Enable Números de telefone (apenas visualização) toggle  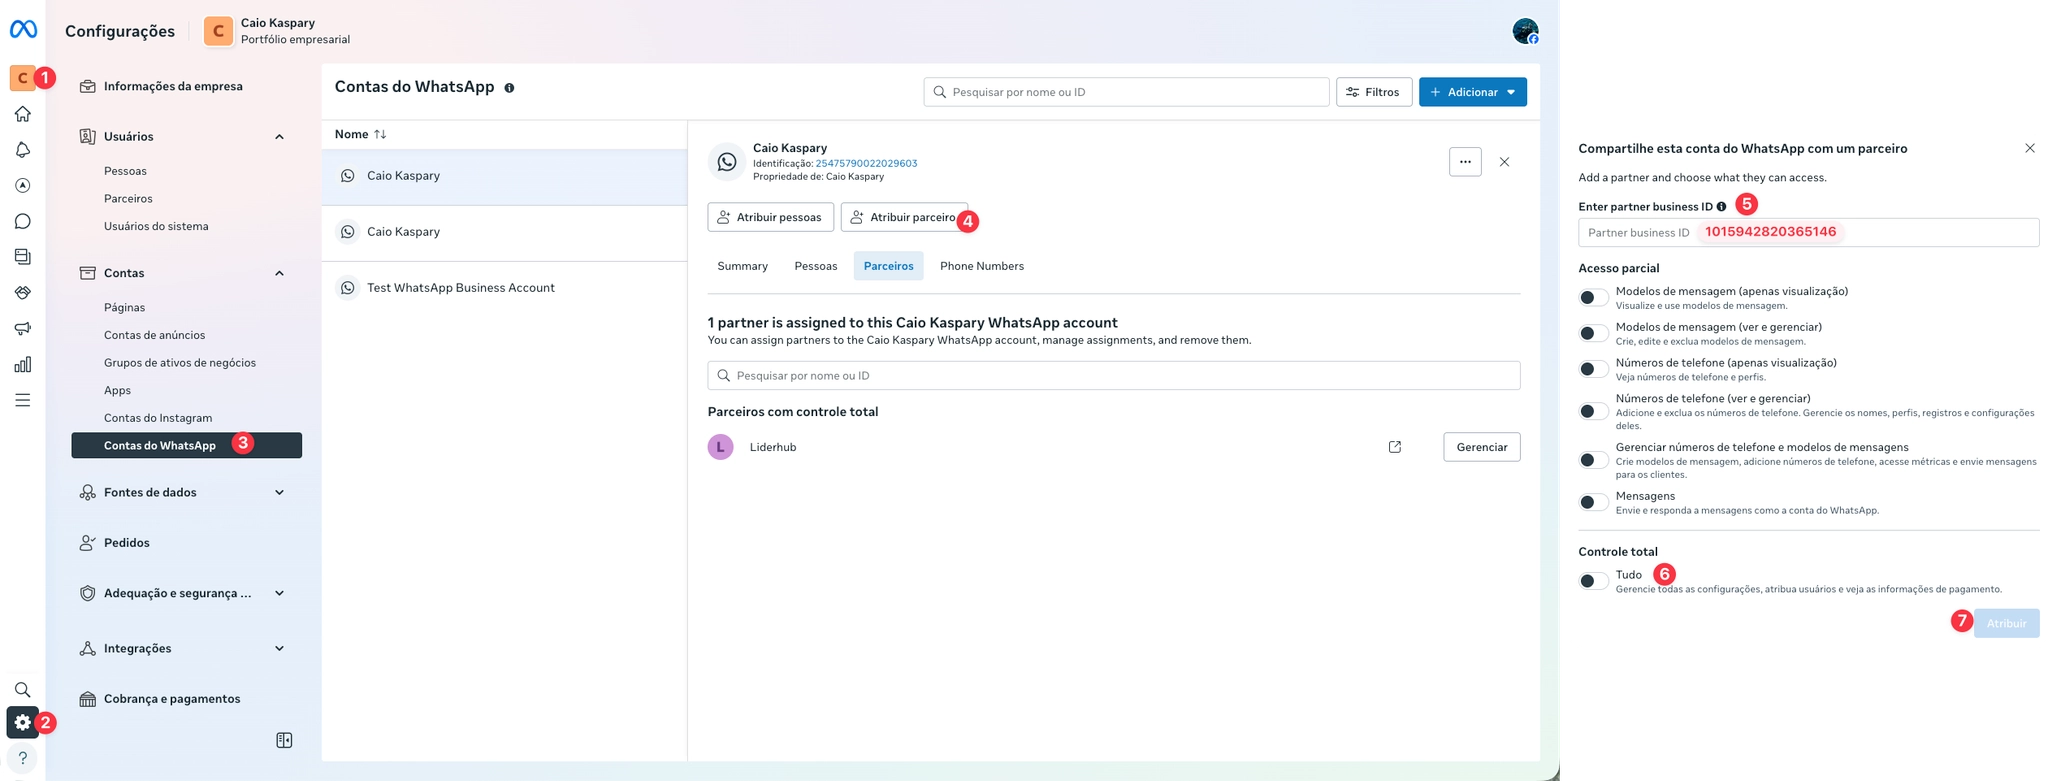(x=1593, y=369)
